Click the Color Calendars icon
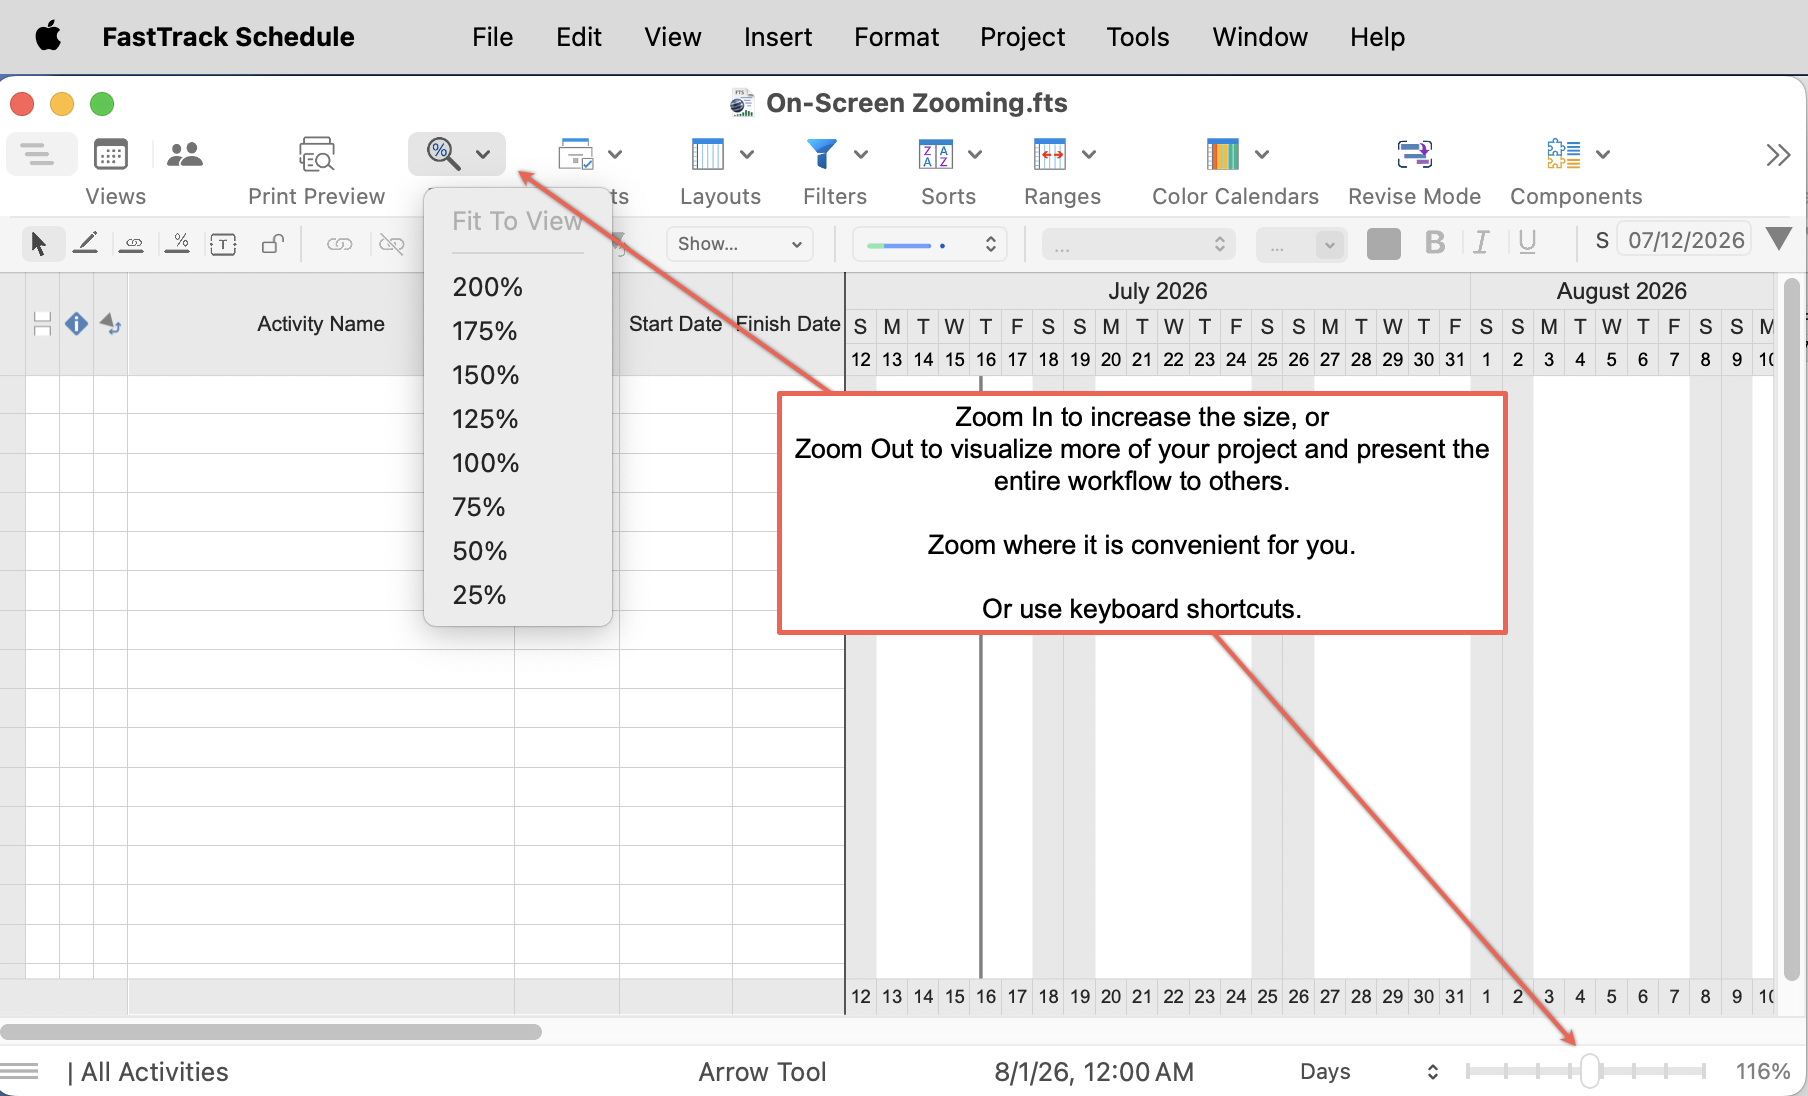Viewport: 1808px width, 1096px height. 1223,154
